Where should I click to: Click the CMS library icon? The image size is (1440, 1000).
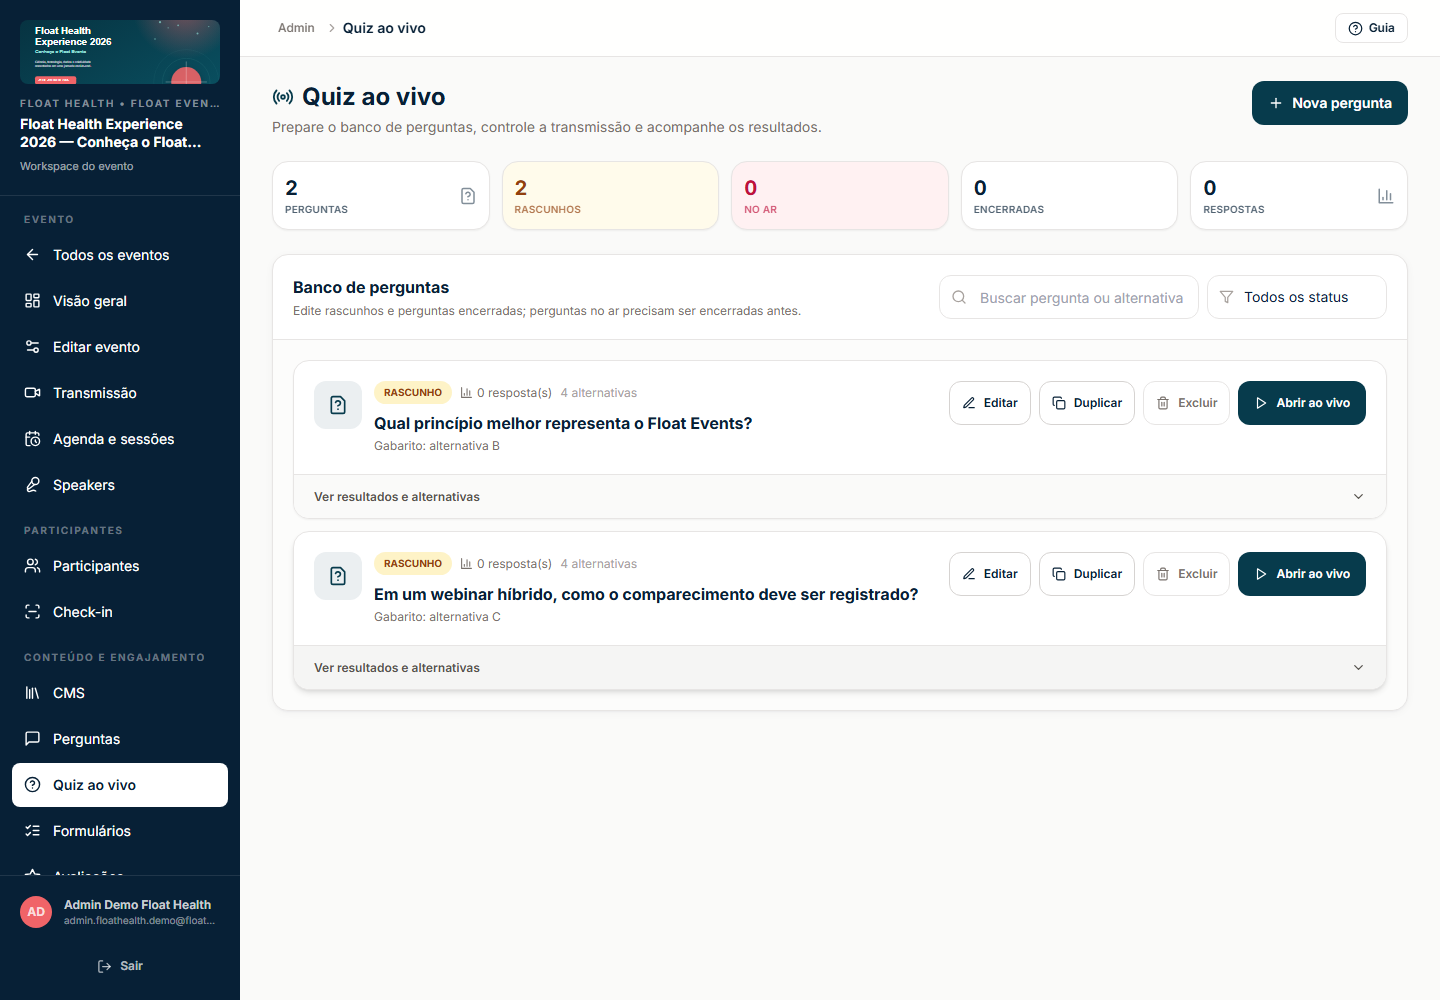pos(33,693)
